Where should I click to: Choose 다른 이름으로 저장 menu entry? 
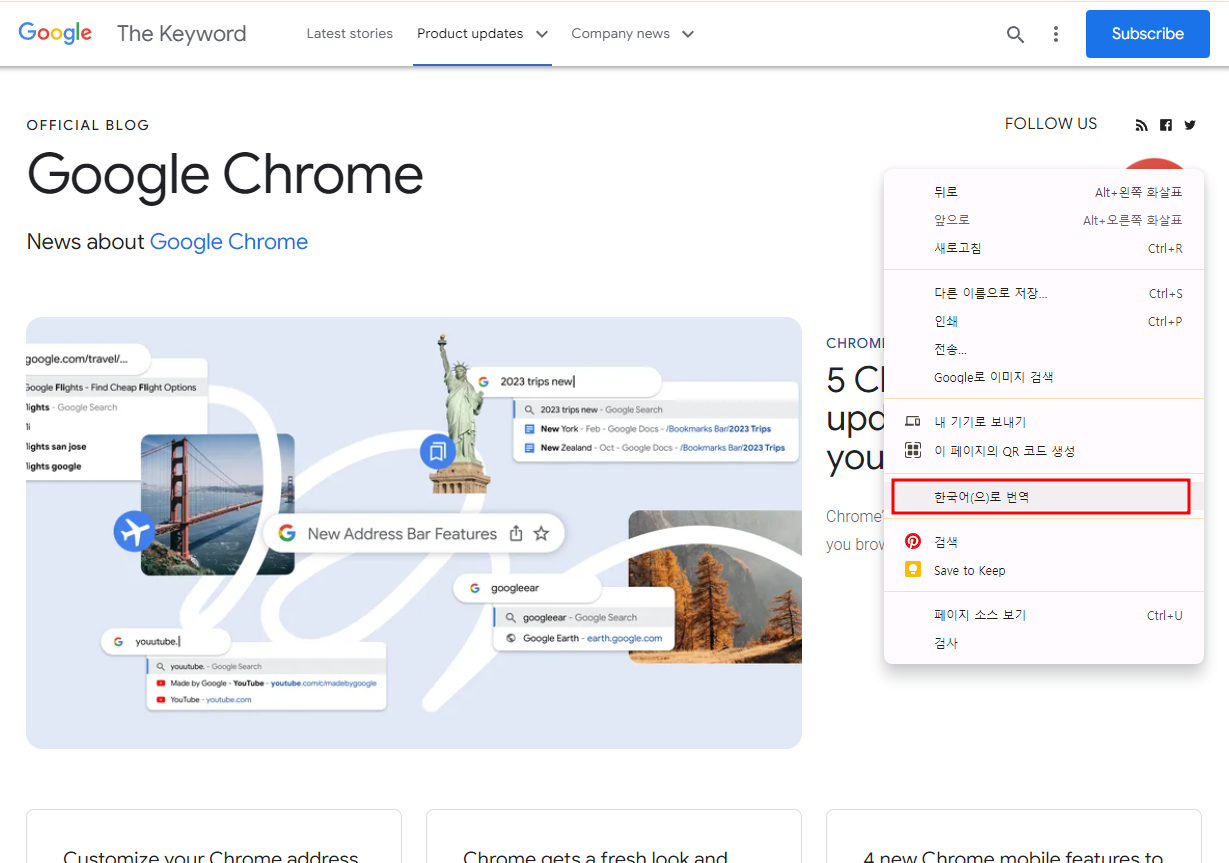click(x=1044, y=293)
